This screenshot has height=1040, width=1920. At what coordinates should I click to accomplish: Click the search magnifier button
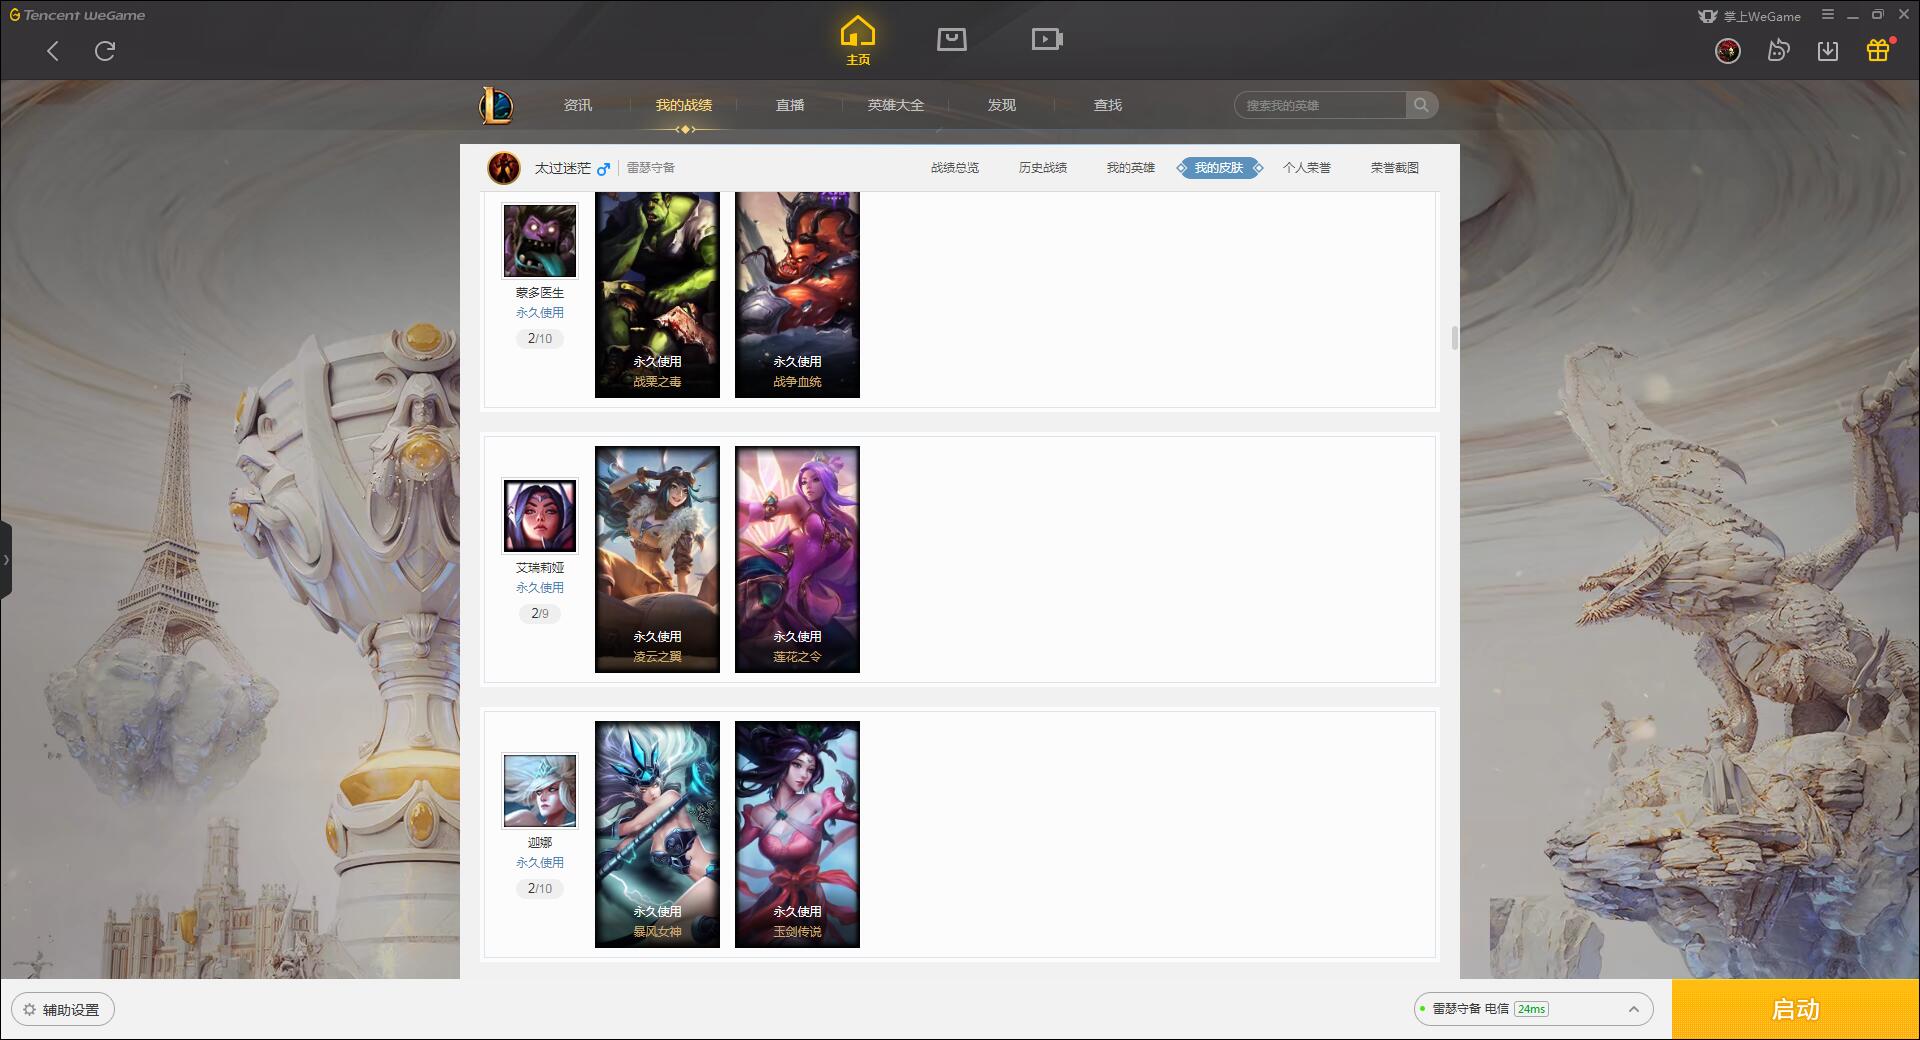pos(1421,105)
